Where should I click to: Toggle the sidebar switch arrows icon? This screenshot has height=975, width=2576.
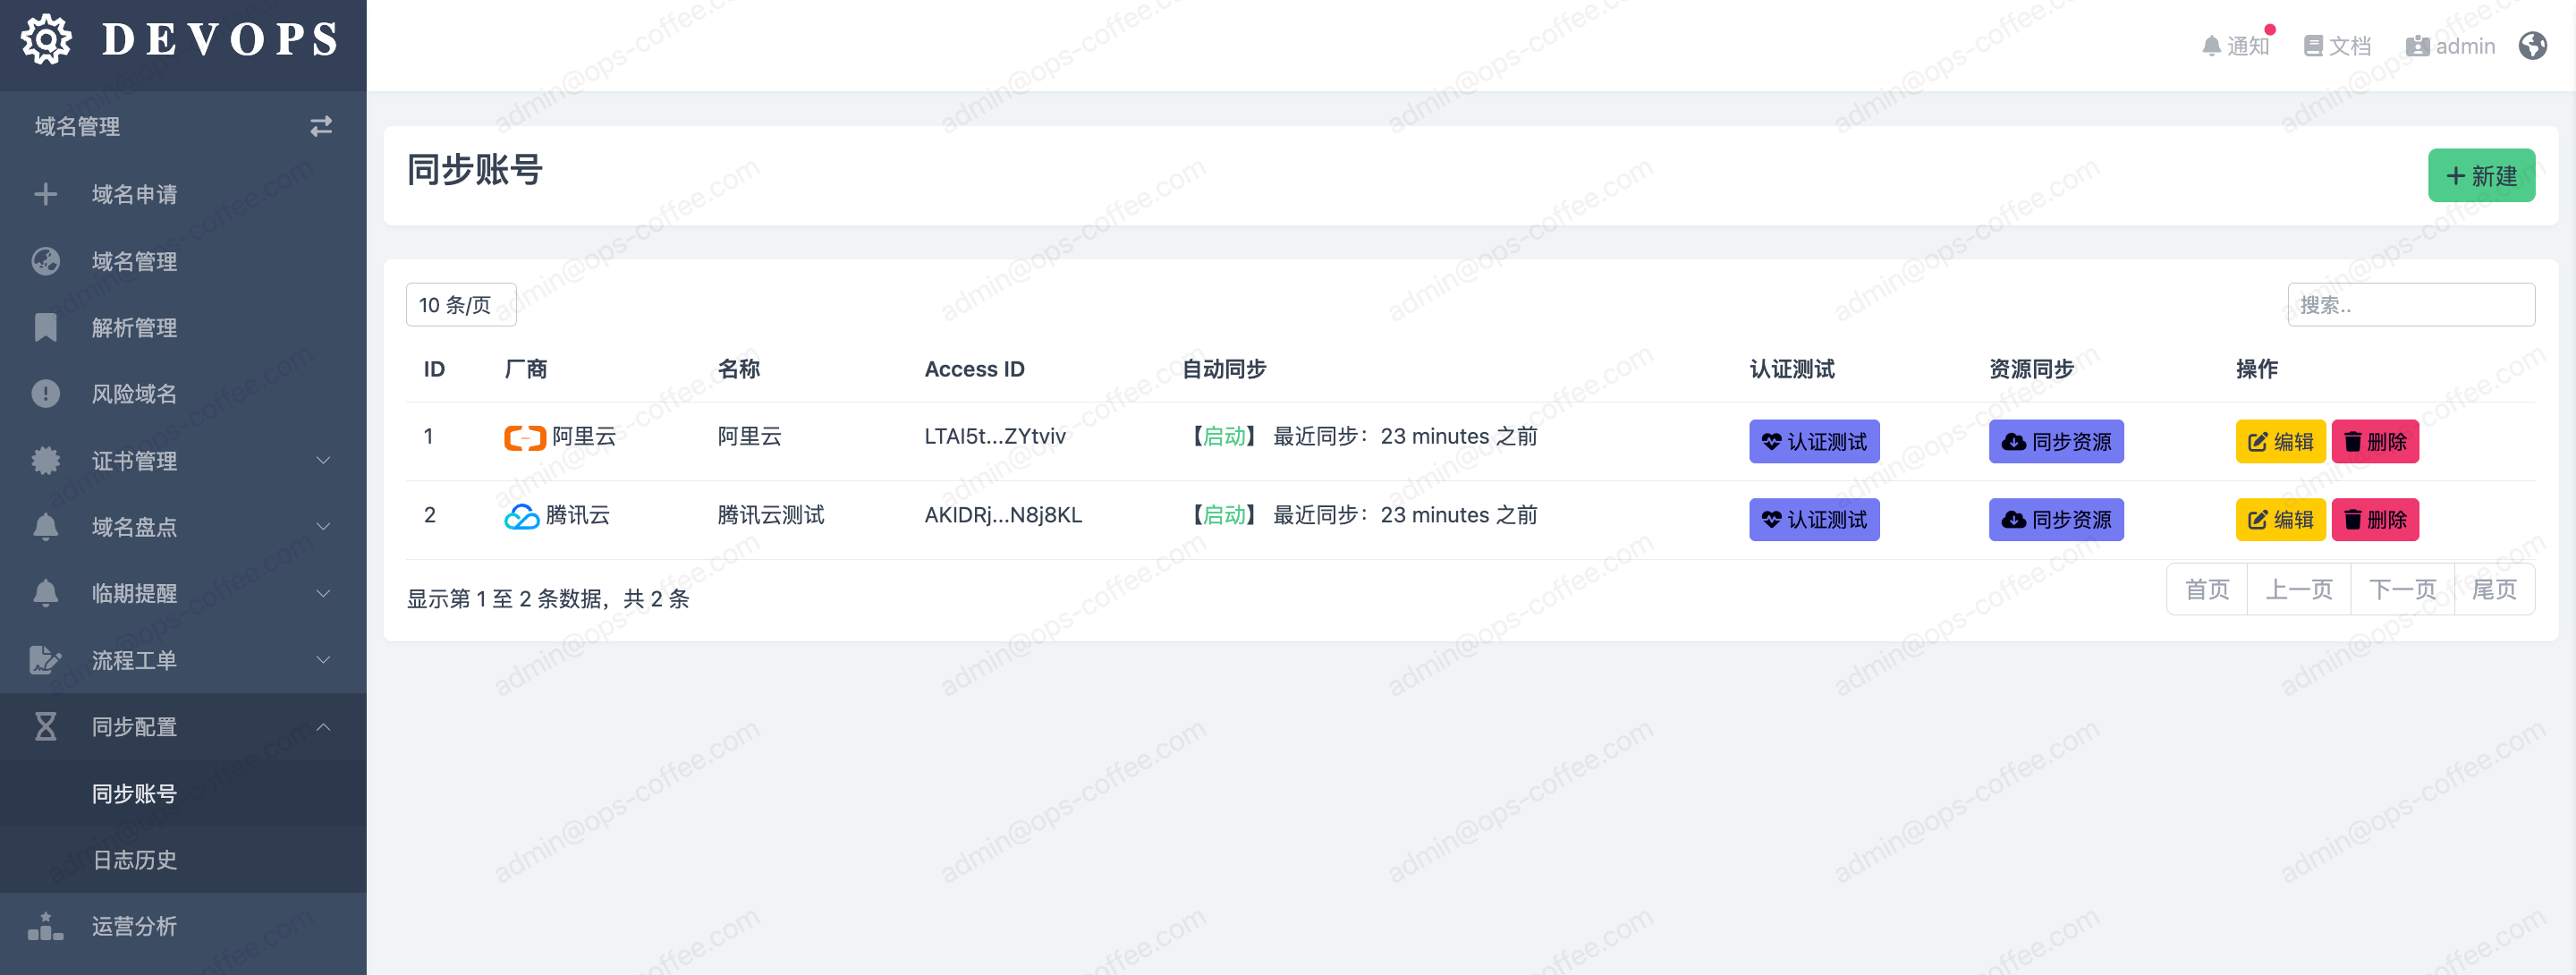(320, 126)
